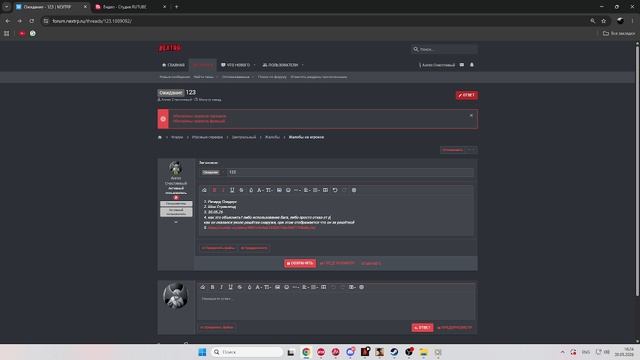Toggle BB code mode in edit-post toolbar
Screen dimensions: 640x360
[x=354, y=190]
